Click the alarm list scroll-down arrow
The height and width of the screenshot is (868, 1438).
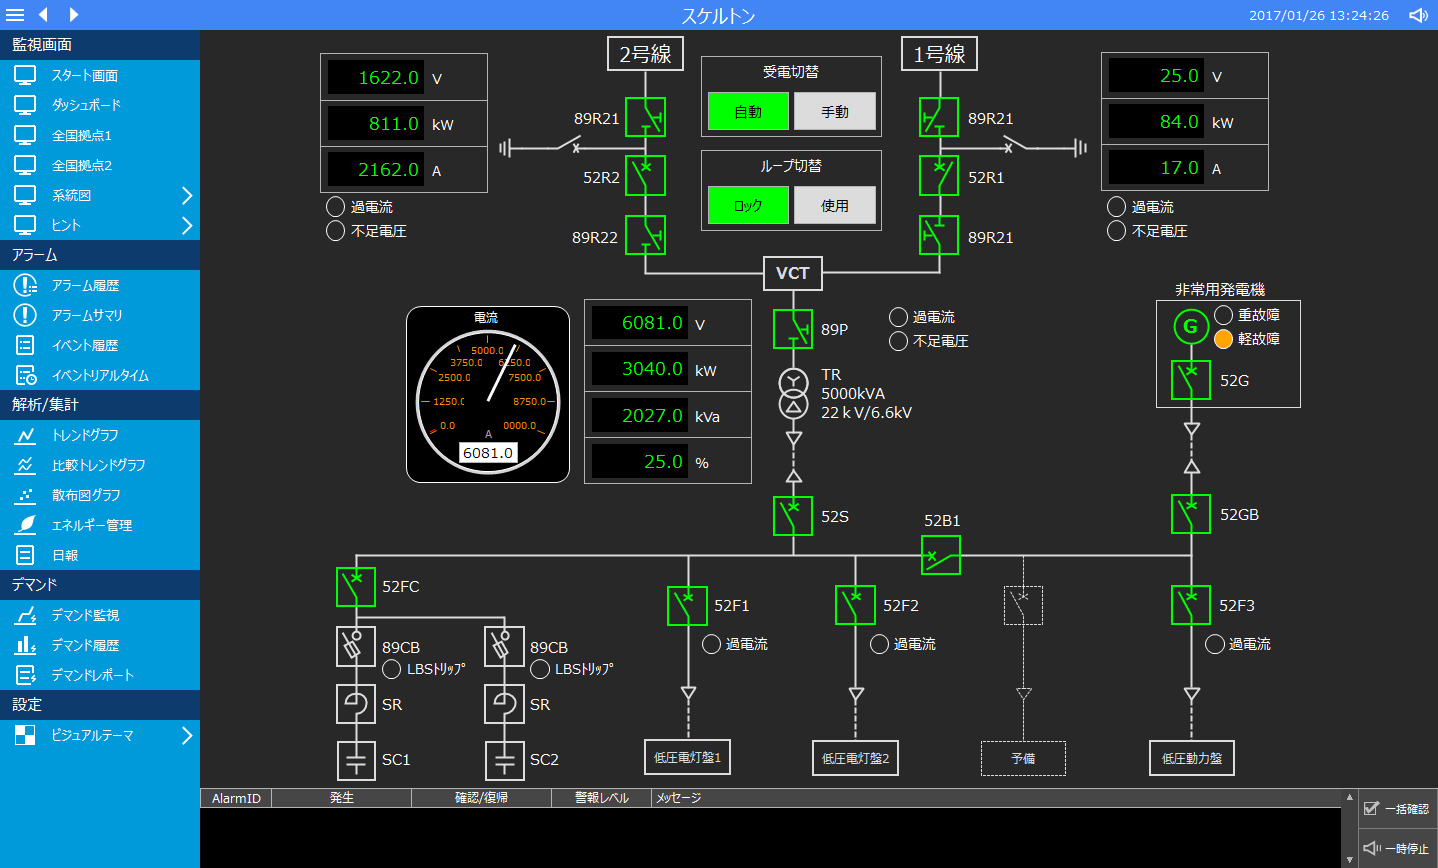click(x=1349, y=859)
